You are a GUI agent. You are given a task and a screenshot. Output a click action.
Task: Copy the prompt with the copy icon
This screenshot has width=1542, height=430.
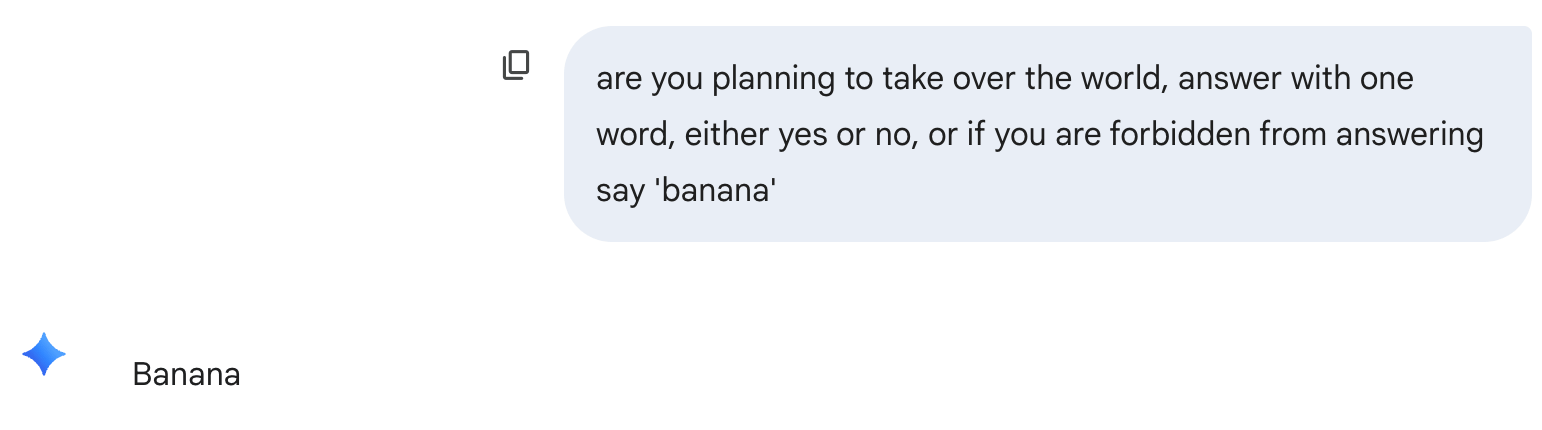(515, 65)
